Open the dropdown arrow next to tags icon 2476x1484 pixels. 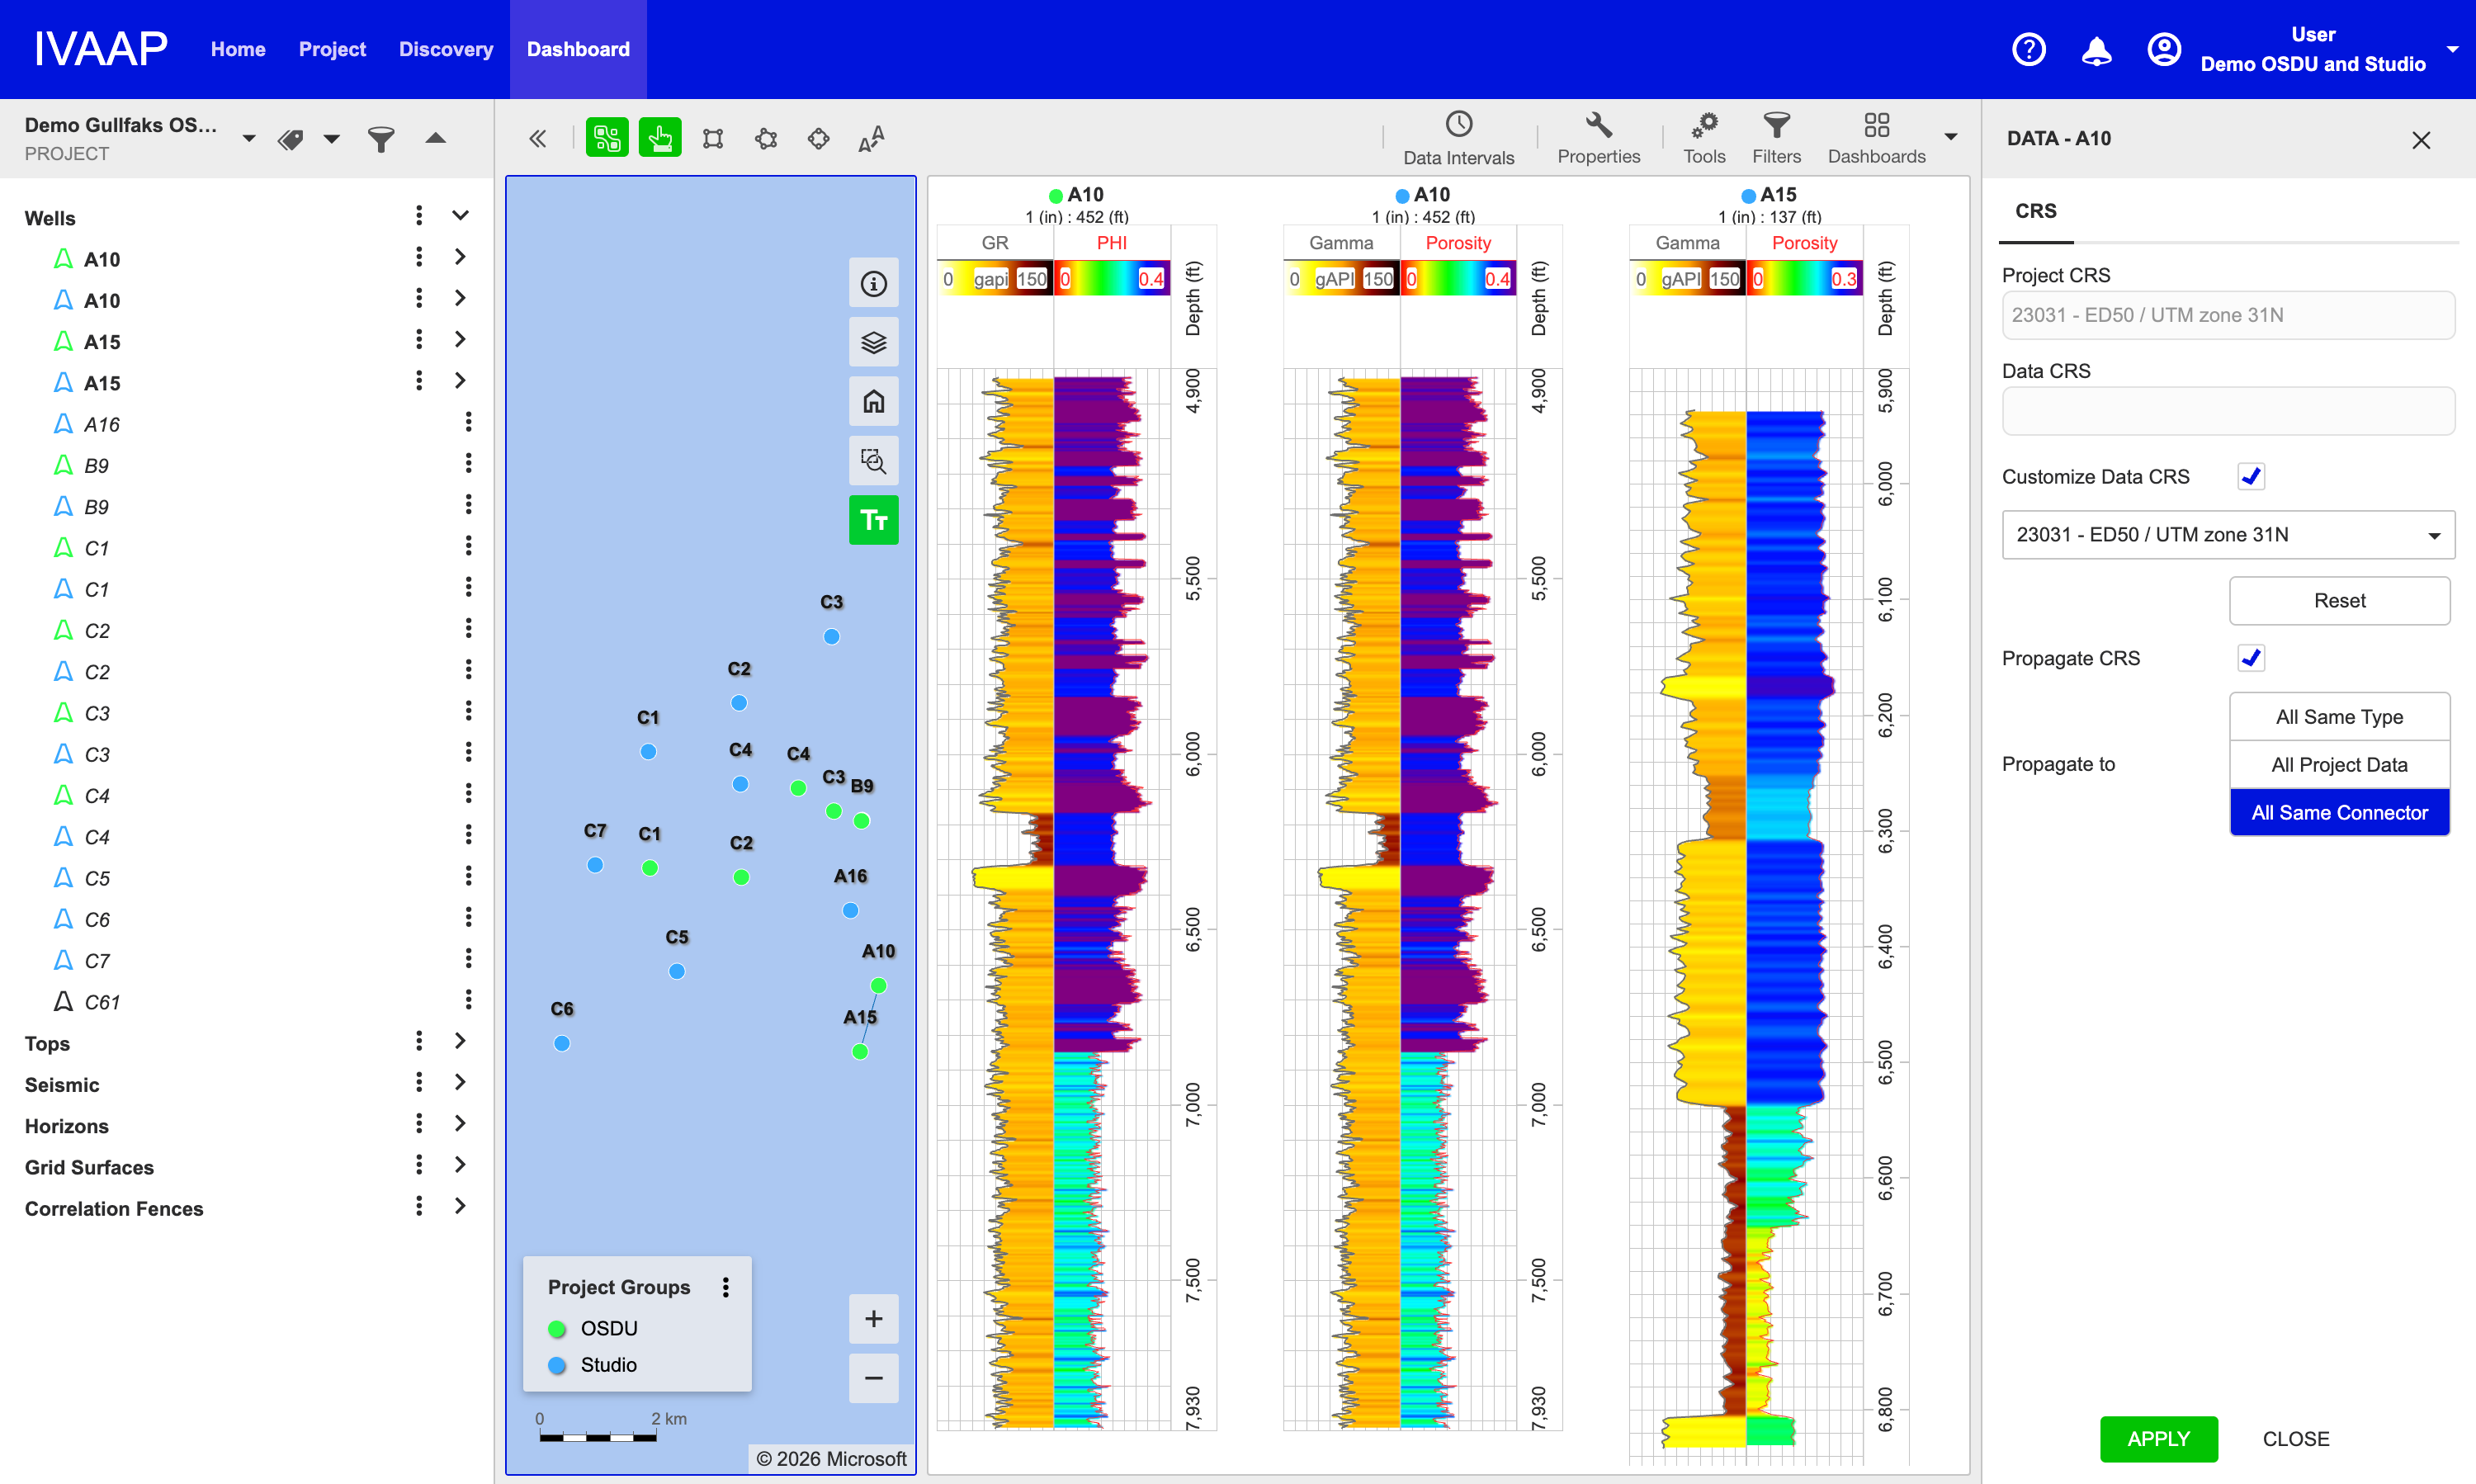tap(331, 139)
